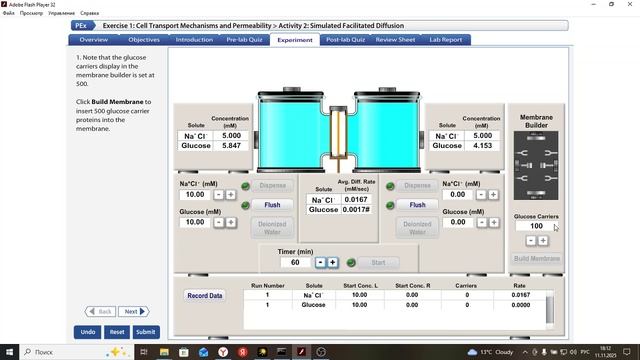The image size is (640, 360).
Task: Click left Glucose value field 10.00
Action: click(195, 222)
